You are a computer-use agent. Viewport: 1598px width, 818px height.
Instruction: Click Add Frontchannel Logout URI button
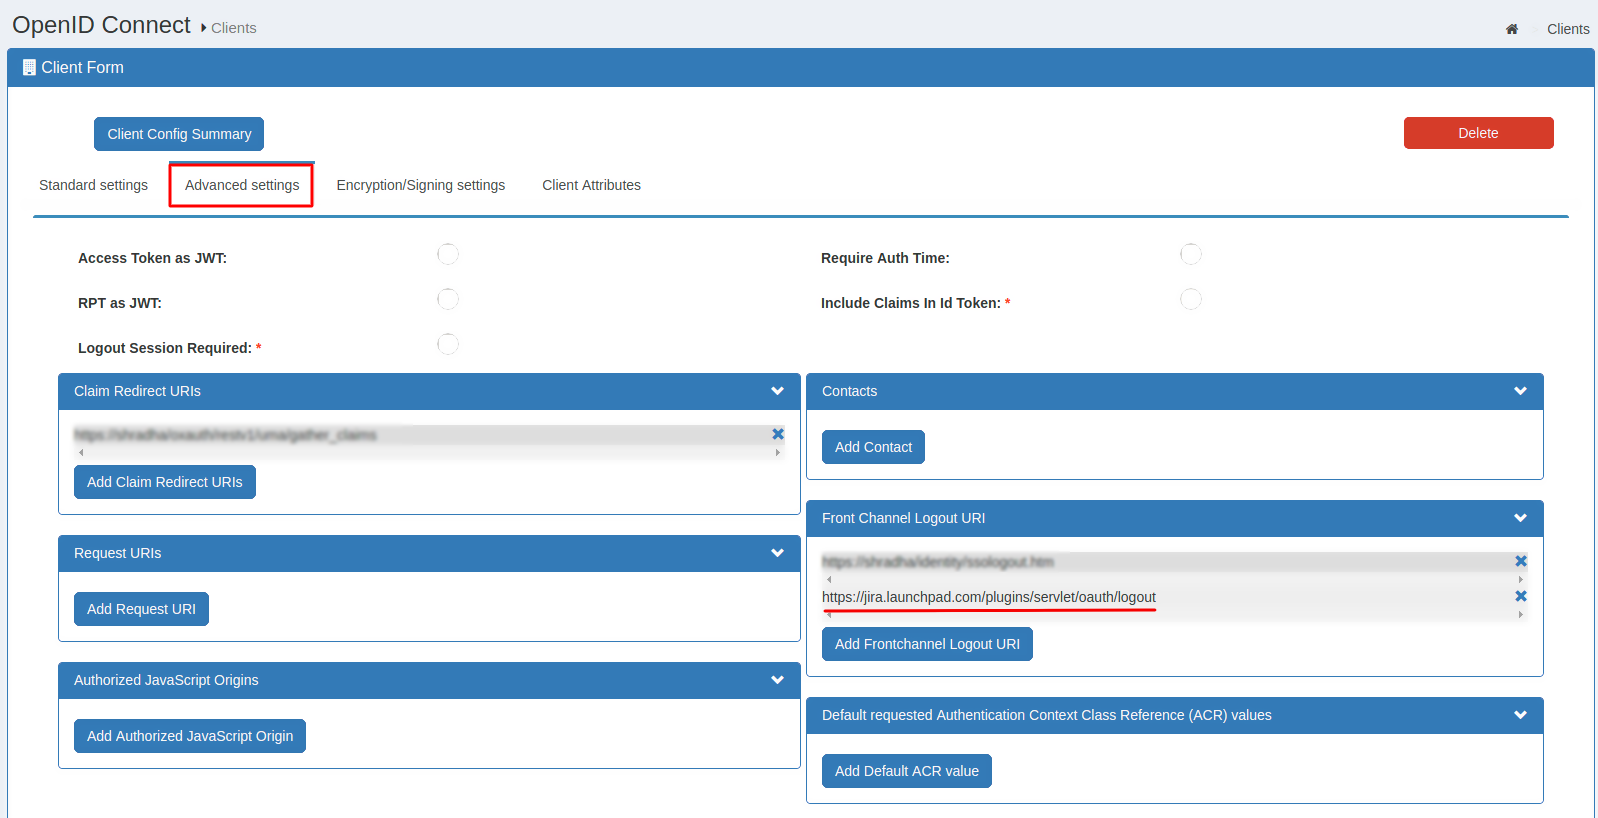tap(927, 644)
